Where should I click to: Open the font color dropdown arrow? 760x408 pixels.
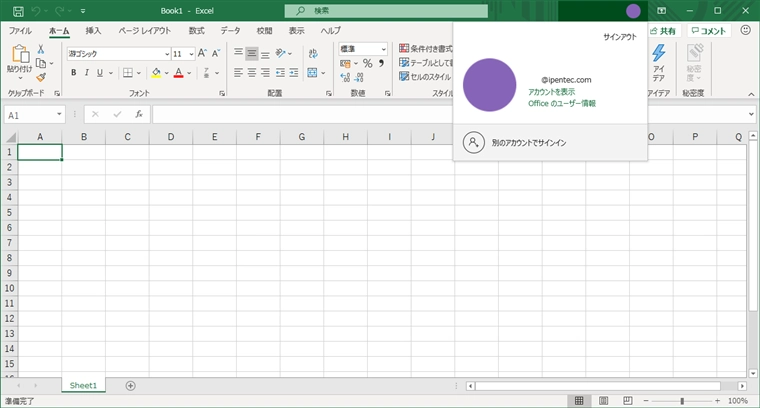189,73
